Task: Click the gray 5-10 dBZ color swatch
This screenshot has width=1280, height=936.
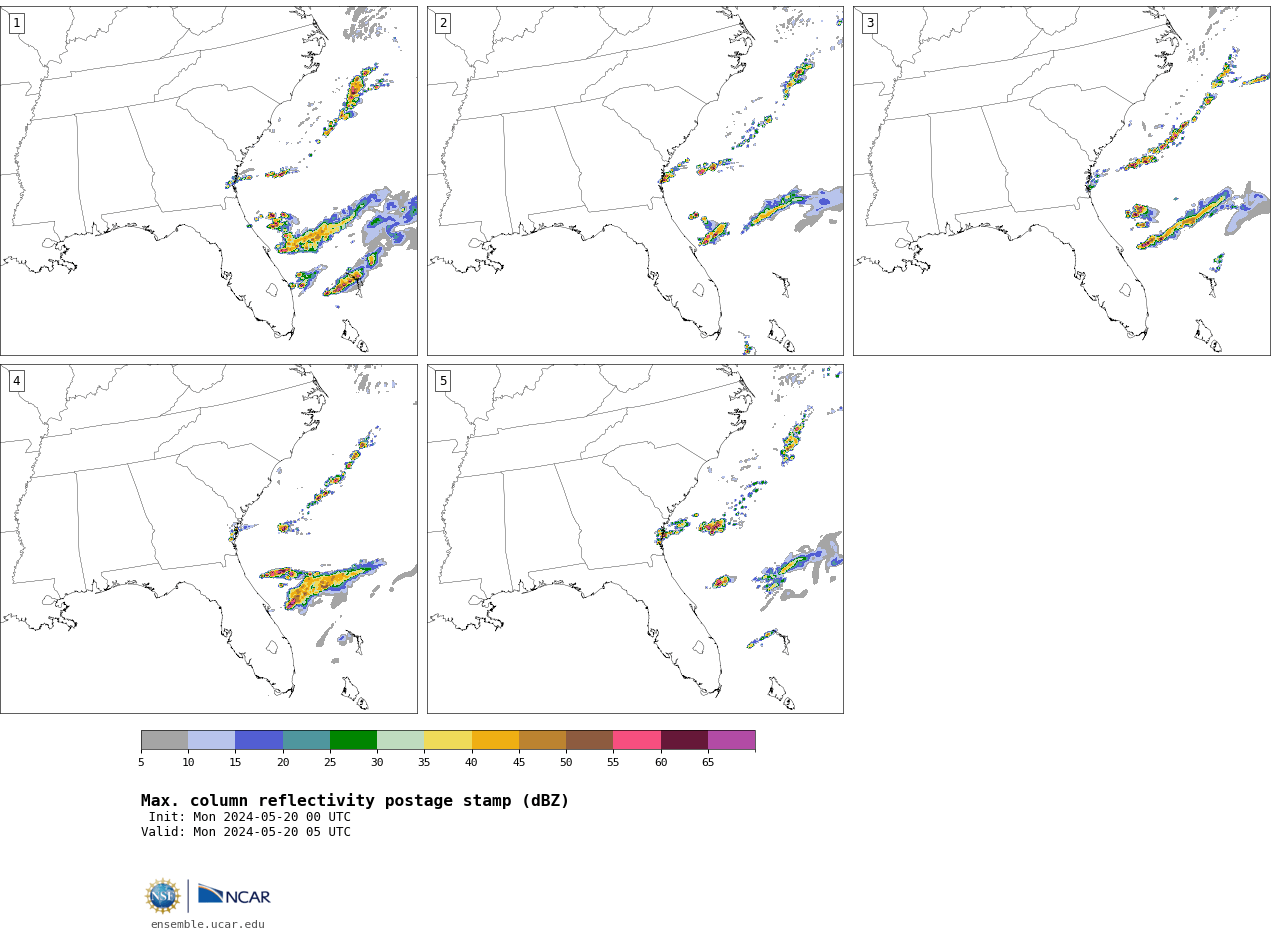Action: (x=164, y=740)
